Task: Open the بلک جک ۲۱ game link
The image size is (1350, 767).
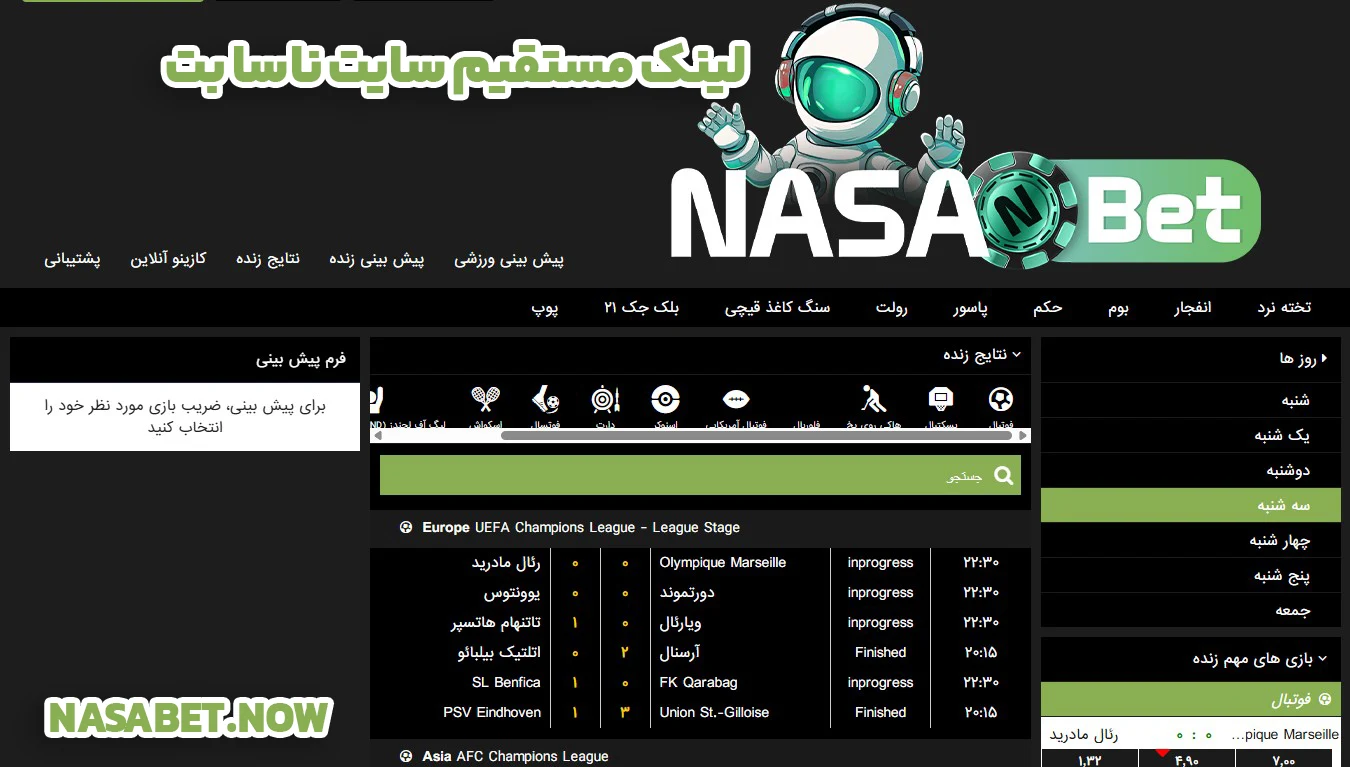Action: point(641,308)
